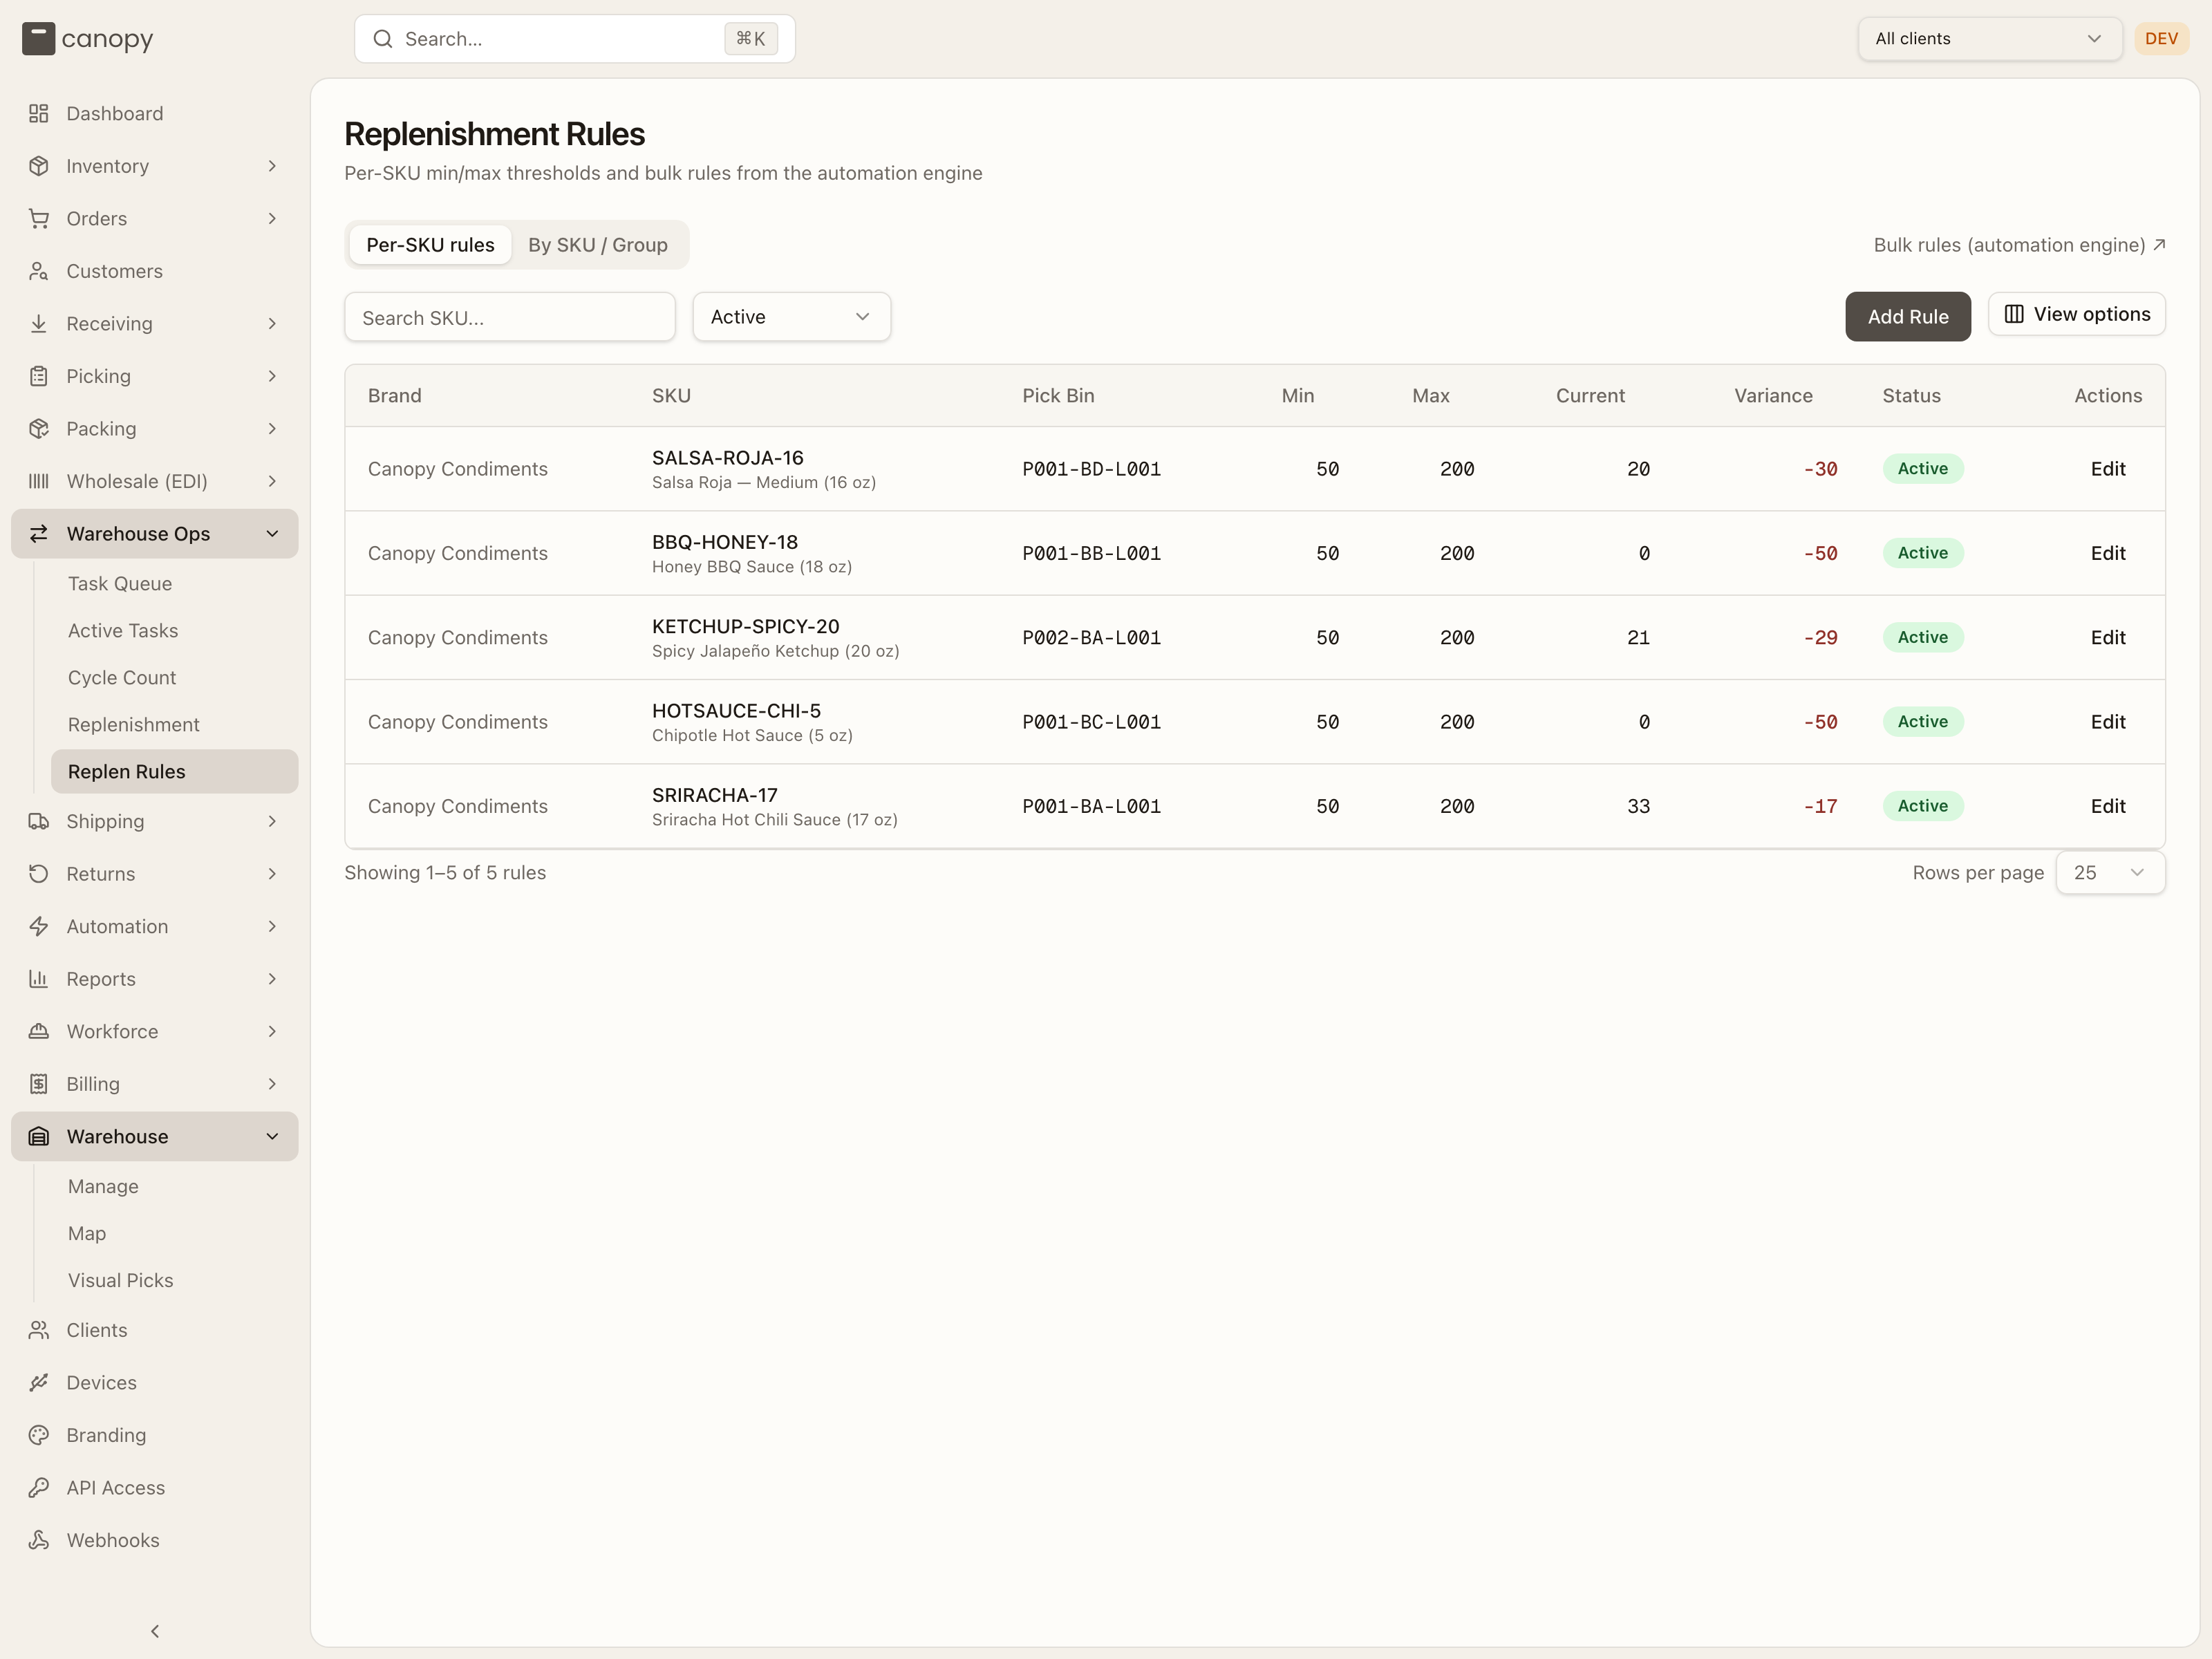This screenshot has width=2212, height=1659.
Task: Click the Wholesale (EDI) barcode icon
Action: pyautogui.click(x=38, y=481)
